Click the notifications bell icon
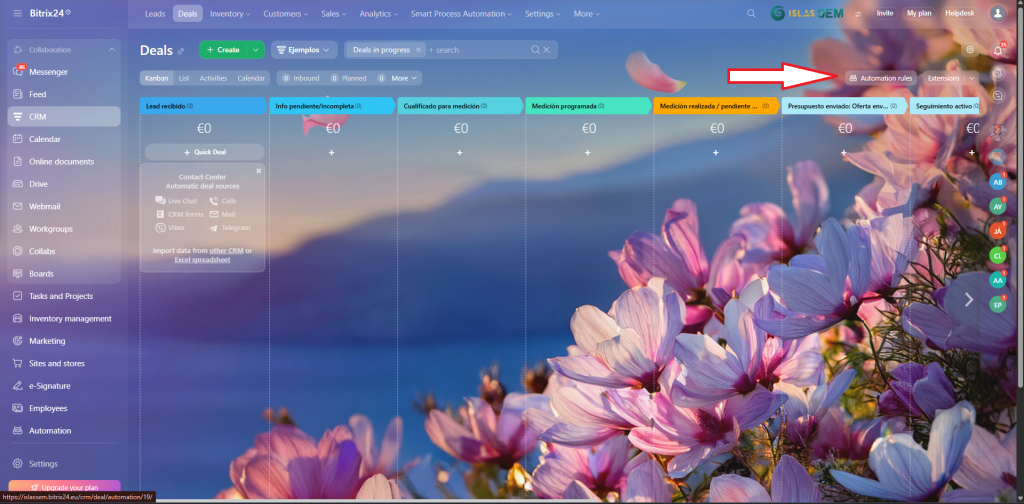Viewport: 1024px width, 504px height. point(999,50)
